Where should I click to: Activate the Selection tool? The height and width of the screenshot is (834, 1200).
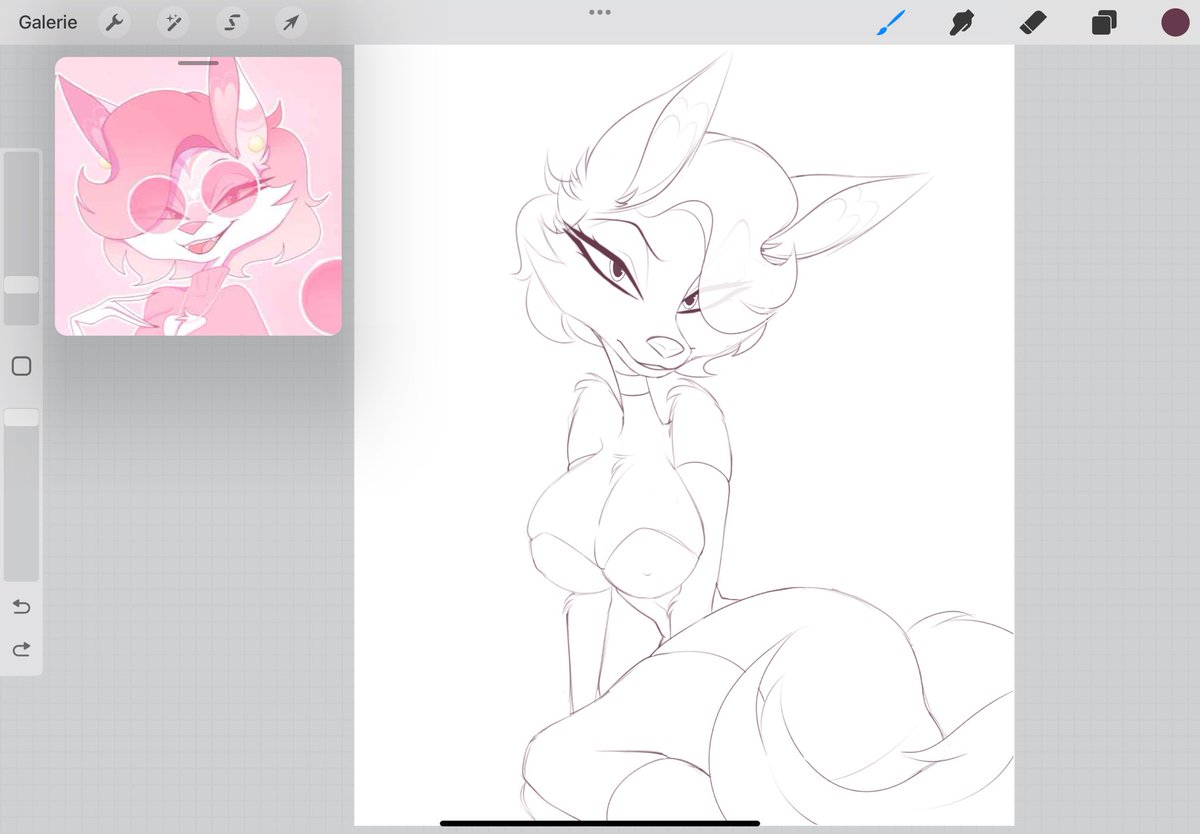pos(232,22)
